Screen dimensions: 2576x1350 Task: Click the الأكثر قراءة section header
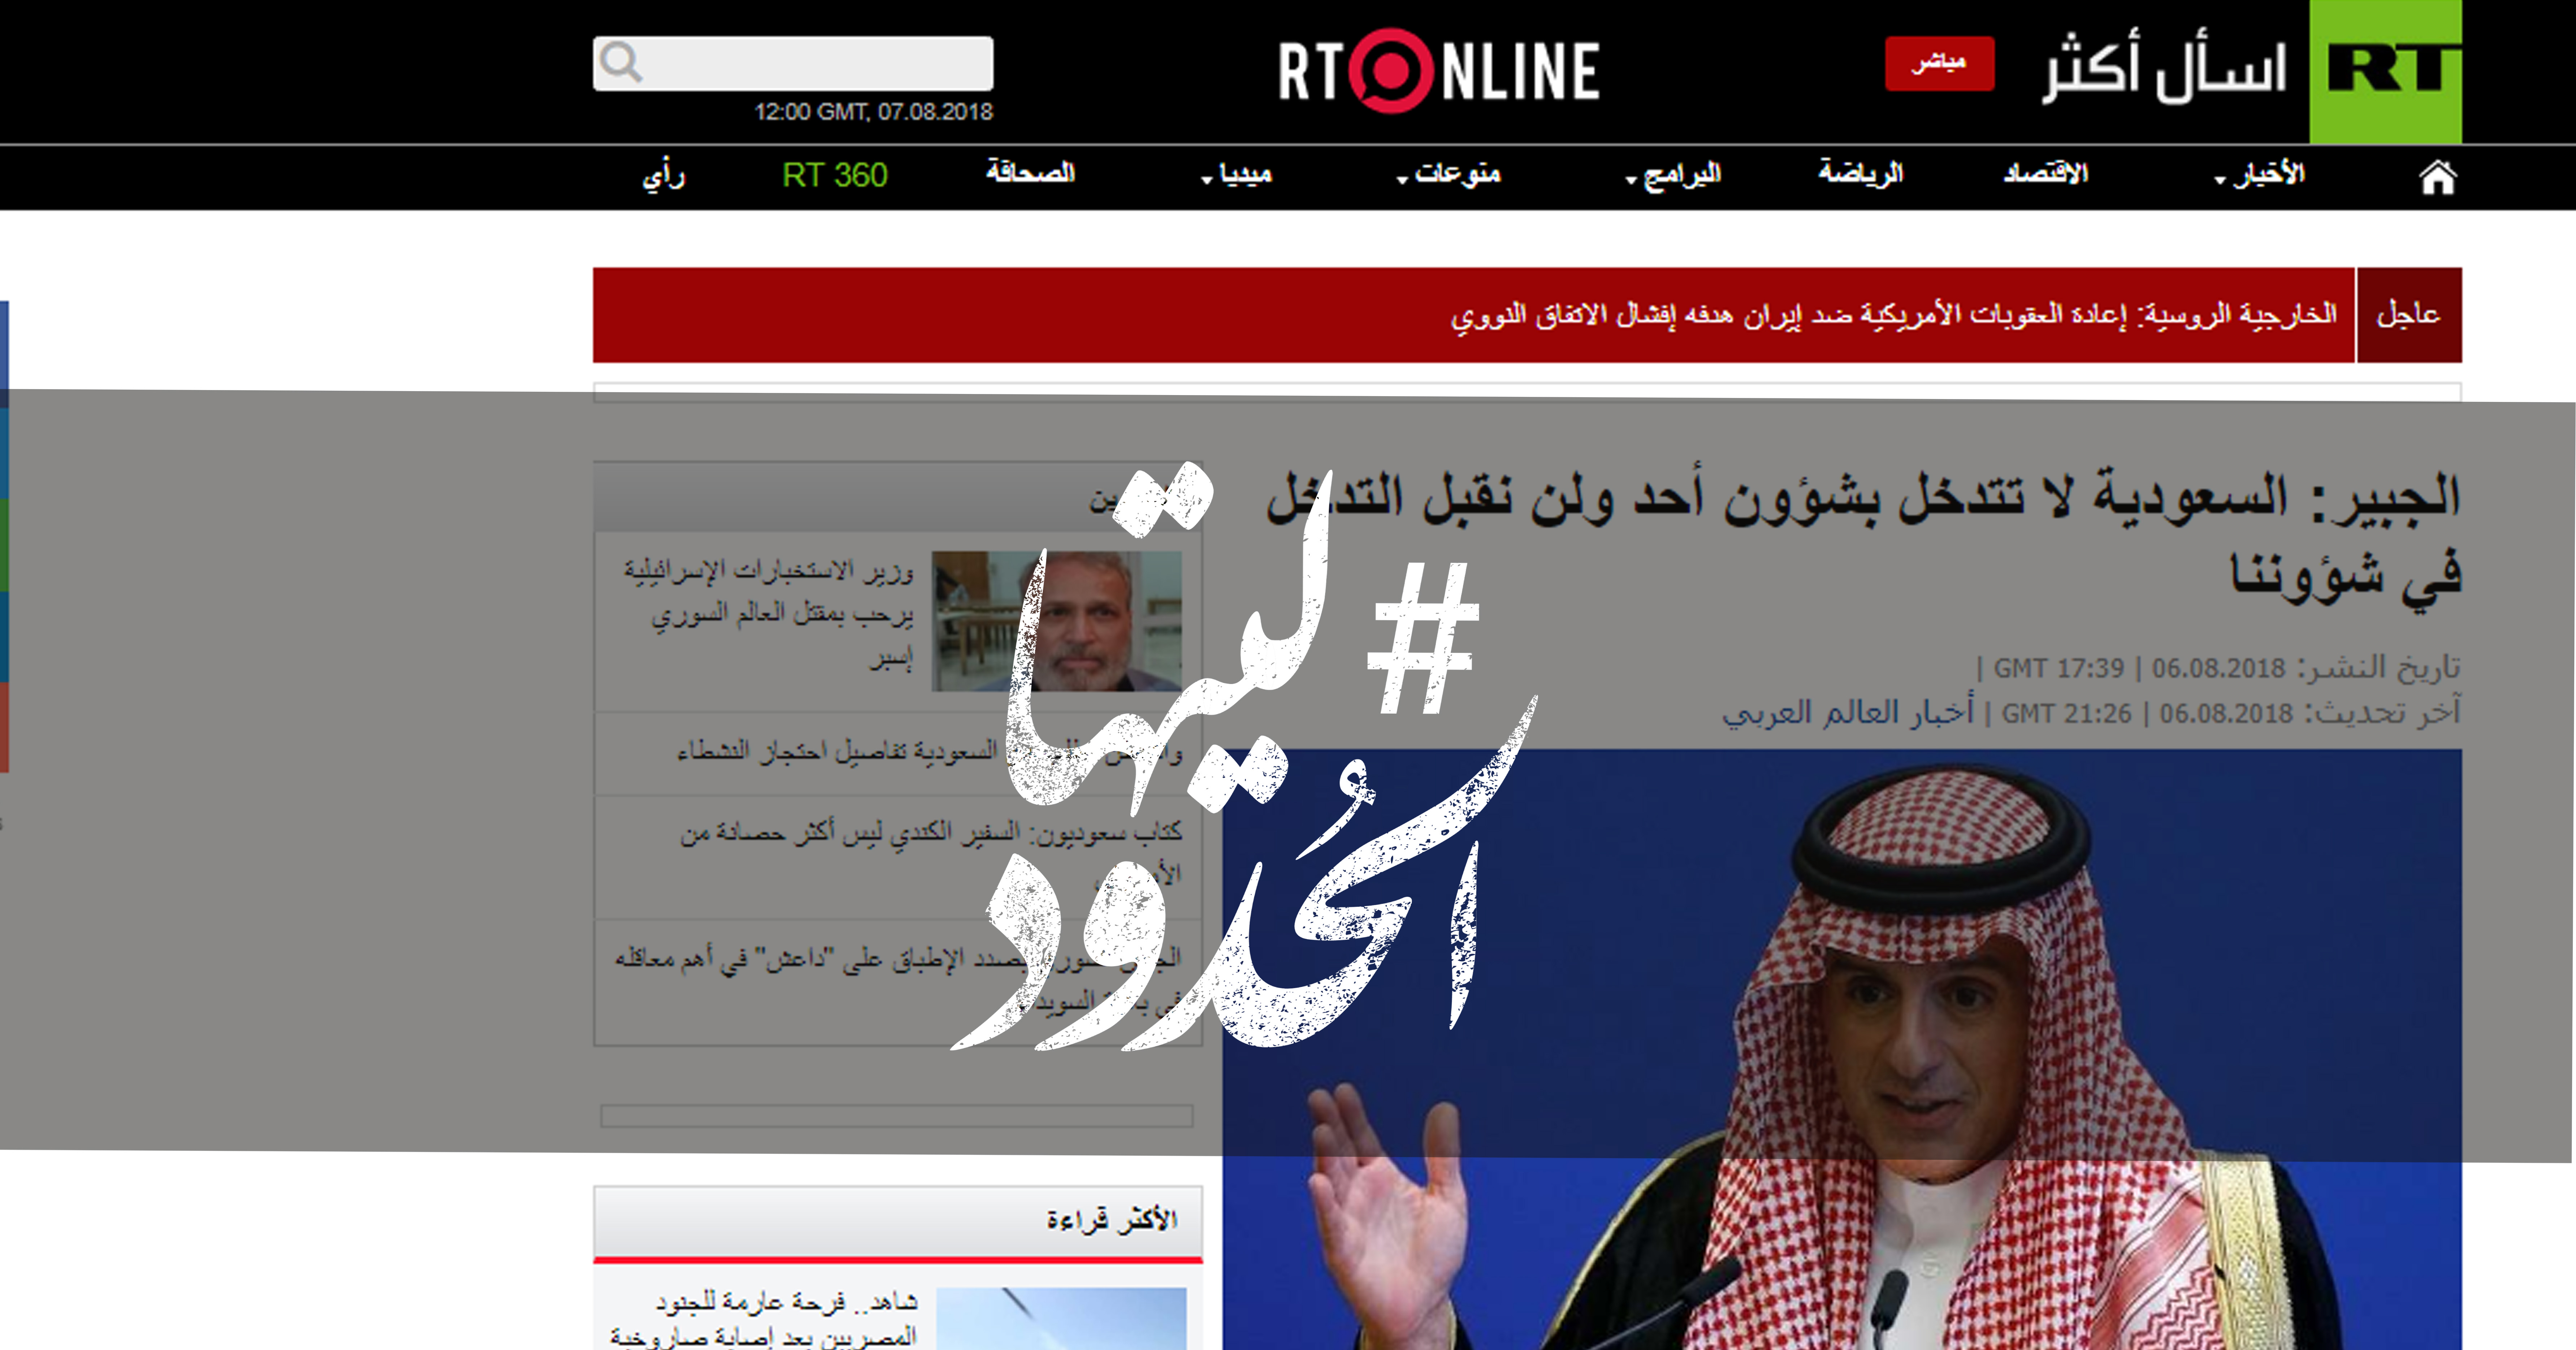898,1221
